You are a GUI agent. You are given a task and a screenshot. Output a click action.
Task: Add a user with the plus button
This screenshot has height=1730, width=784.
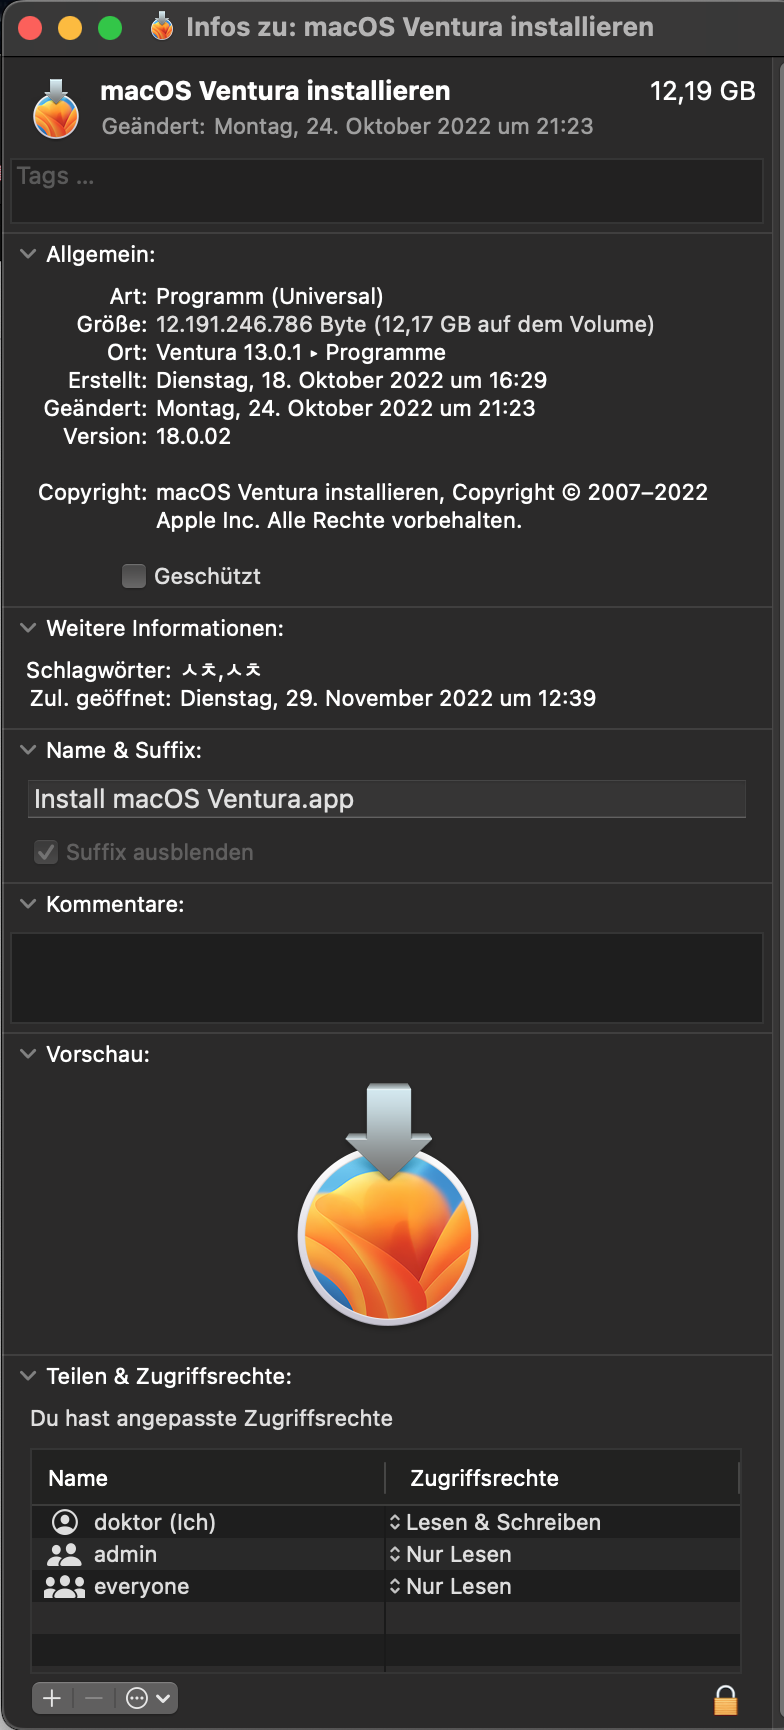click(53, 1698)
